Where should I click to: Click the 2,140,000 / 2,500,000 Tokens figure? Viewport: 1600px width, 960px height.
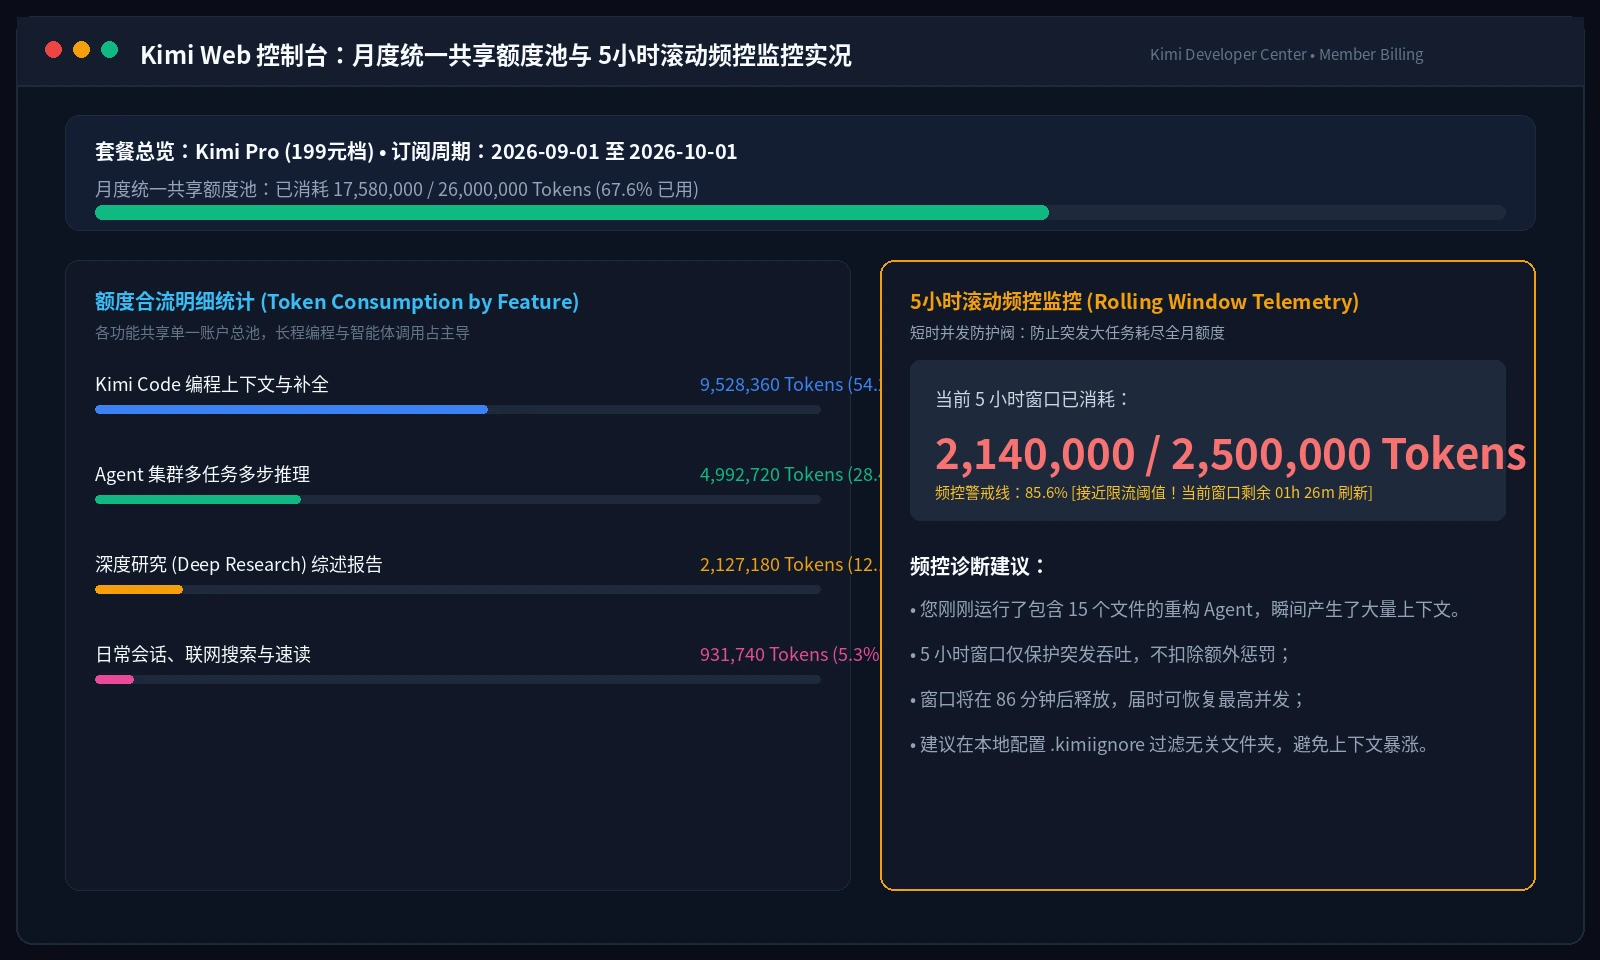click(x=1230, y=454)
